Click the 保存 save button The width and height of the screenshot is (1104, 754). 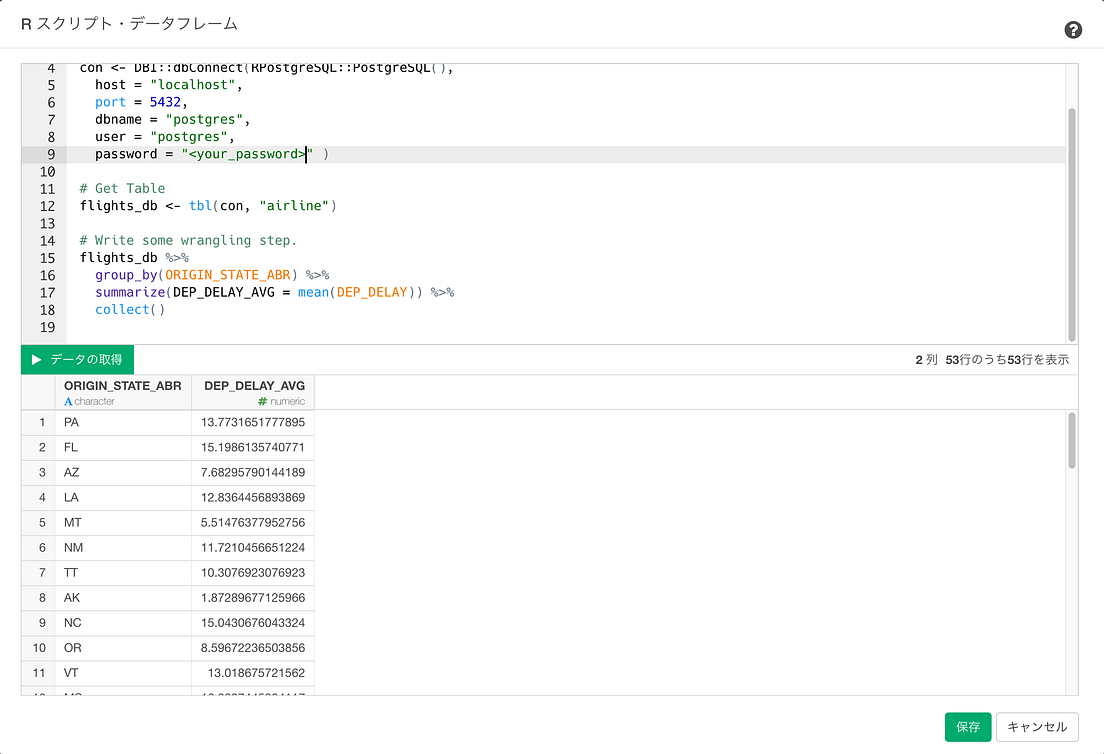point(967,727)
